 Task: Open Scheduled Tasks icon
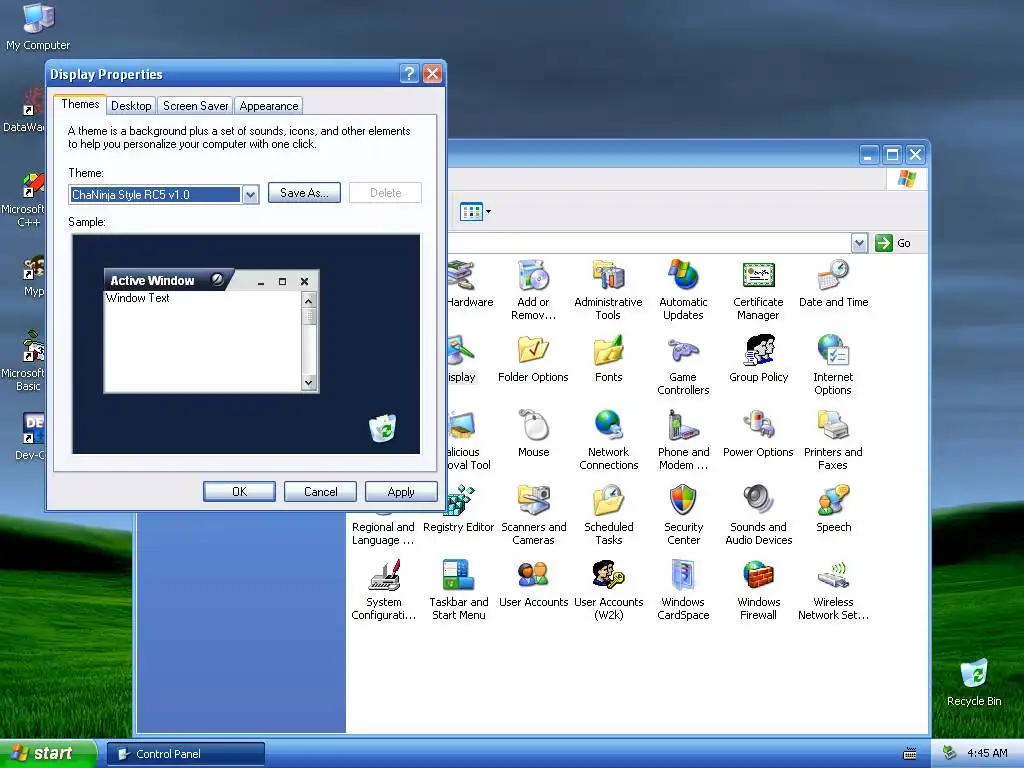[608, 501]
